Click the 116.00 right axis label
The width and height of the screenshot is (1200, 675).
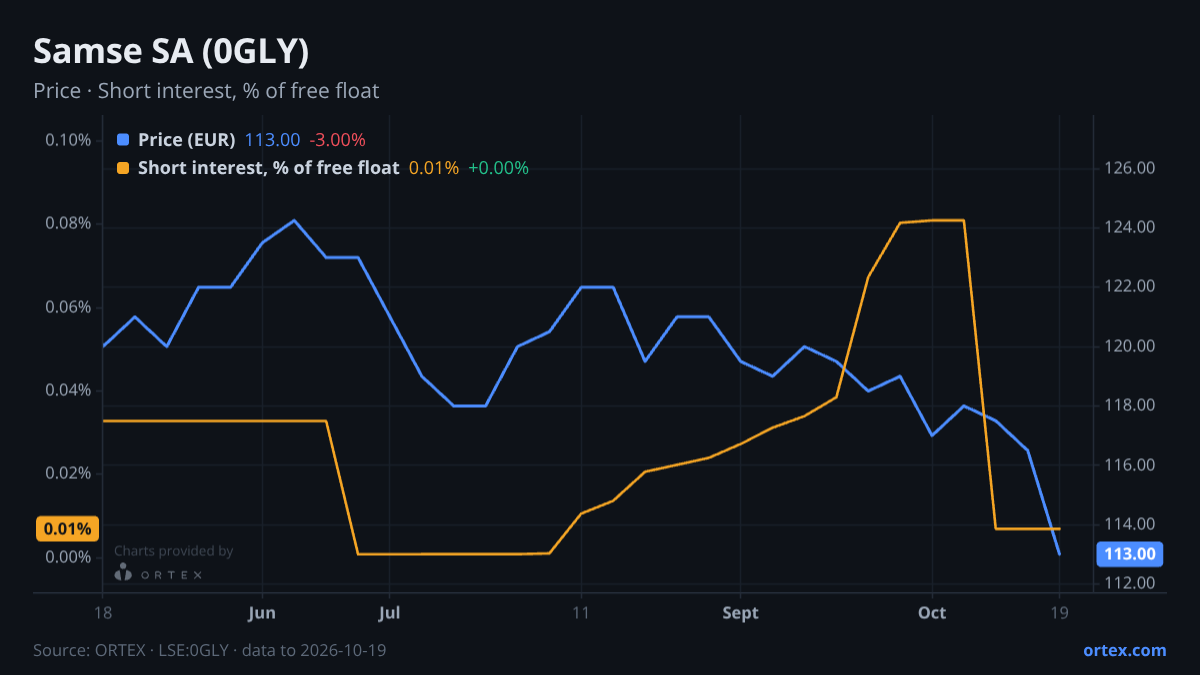1132,465
